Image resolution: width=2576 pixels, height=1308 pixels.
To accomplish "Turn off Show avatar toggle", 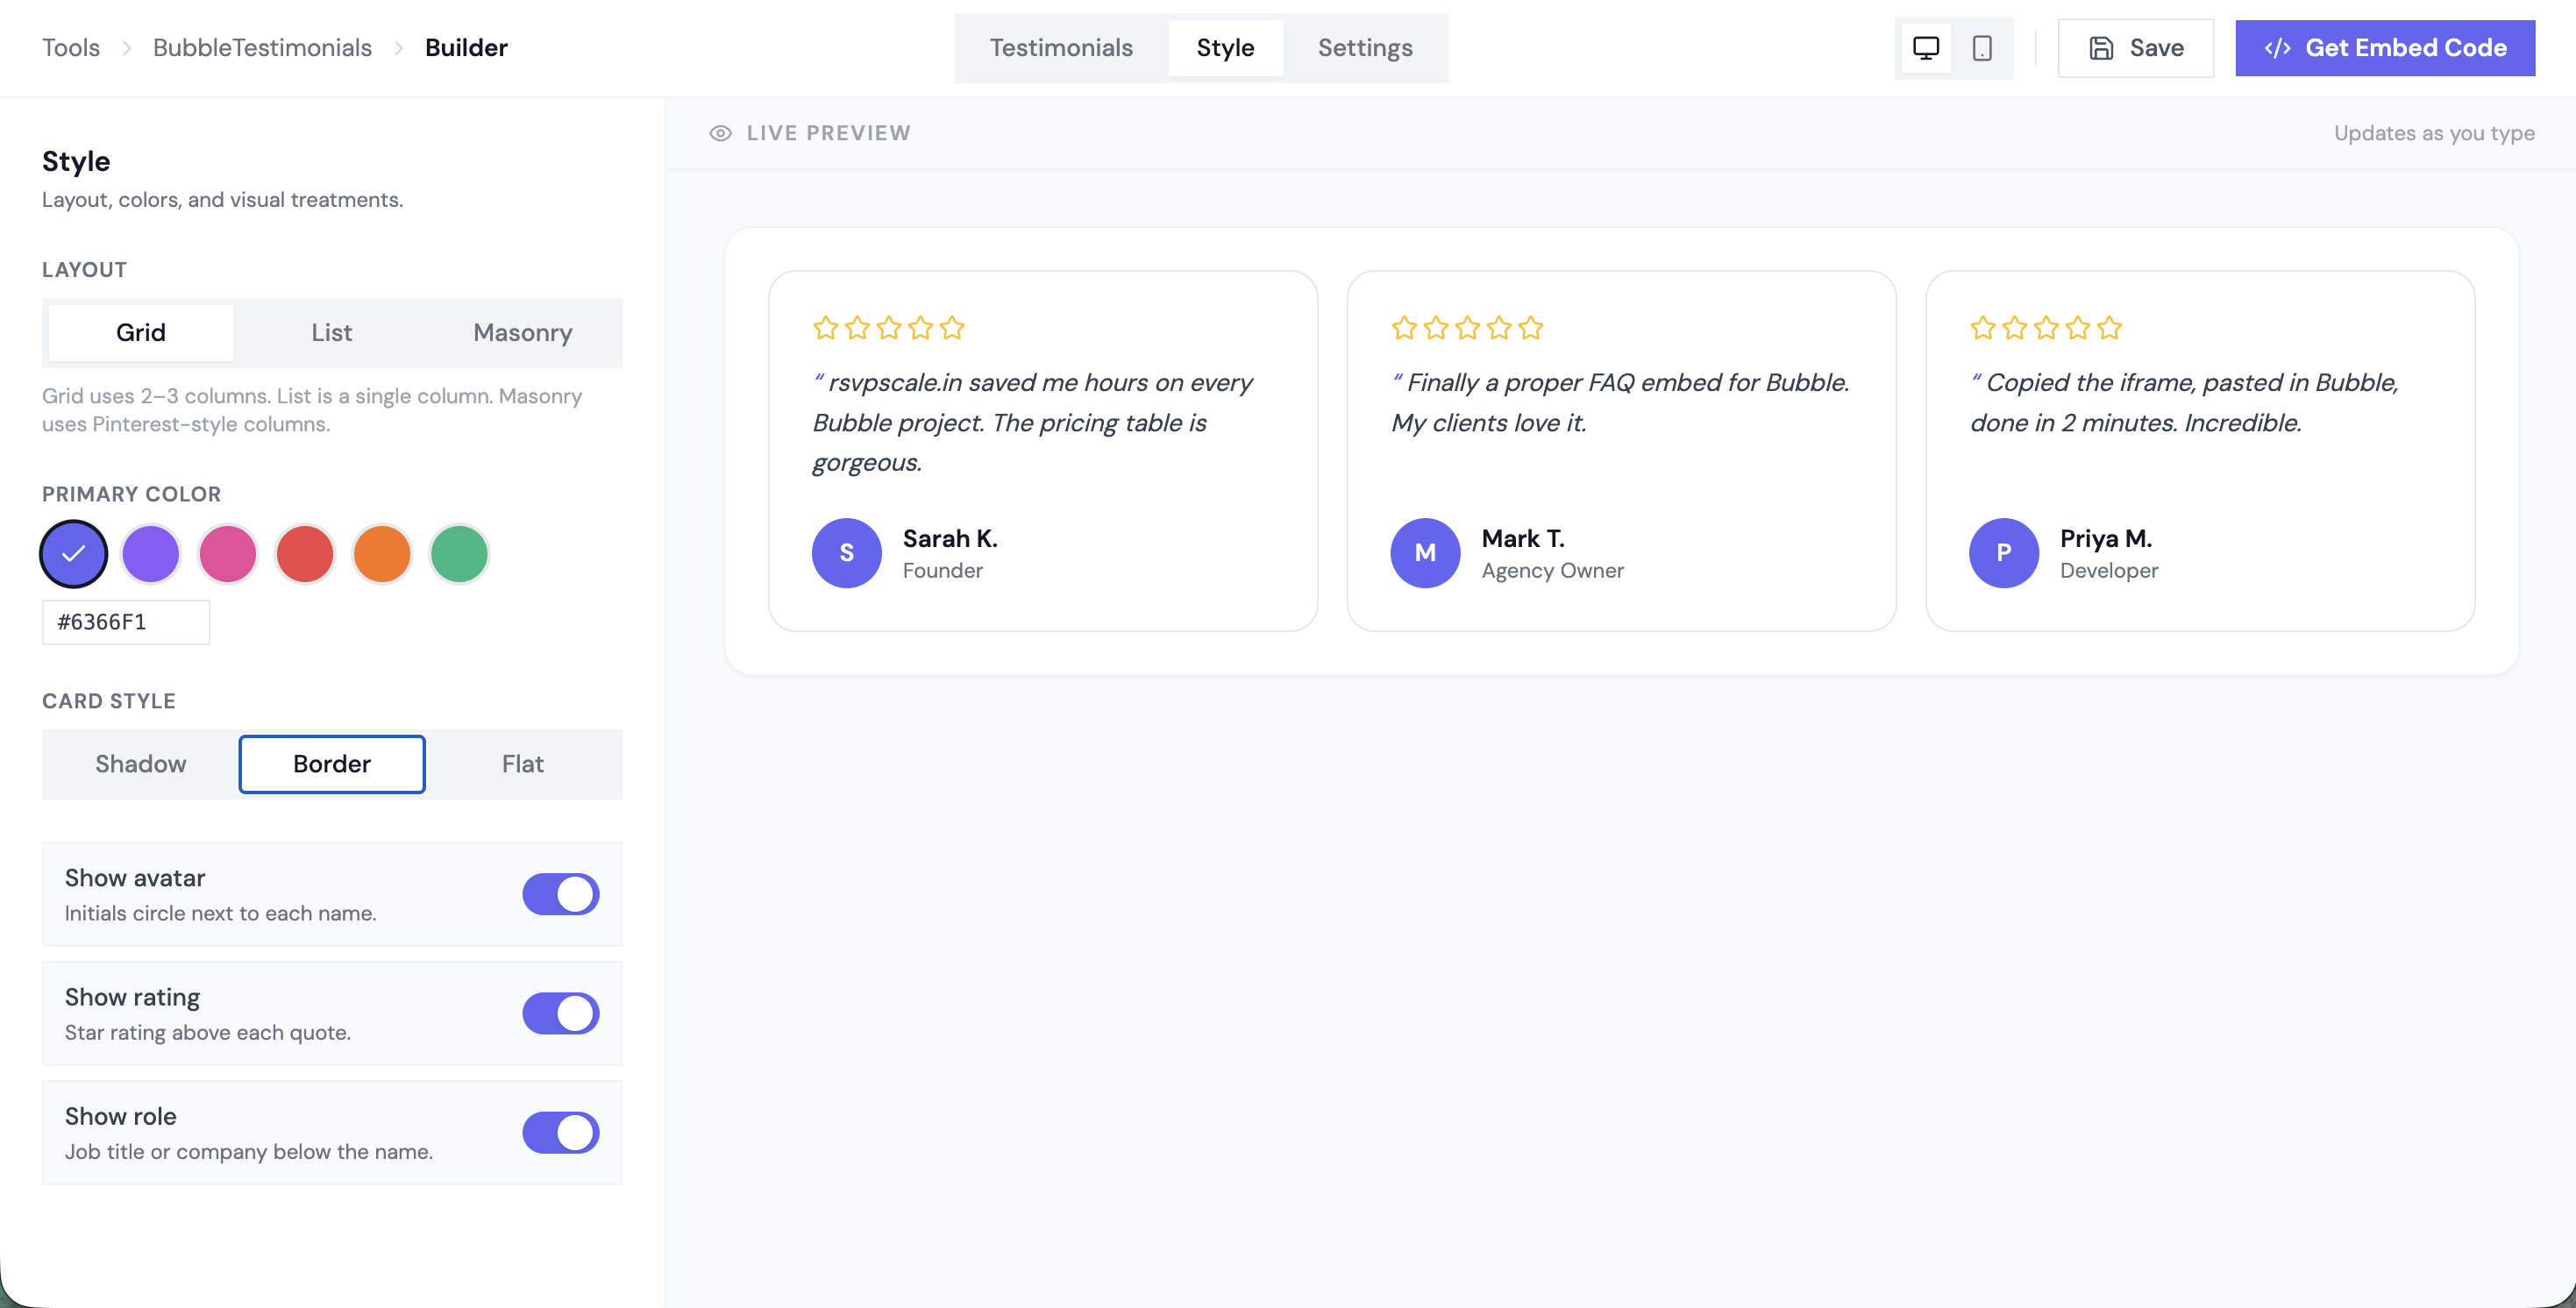I will click(x=560, y=894).
